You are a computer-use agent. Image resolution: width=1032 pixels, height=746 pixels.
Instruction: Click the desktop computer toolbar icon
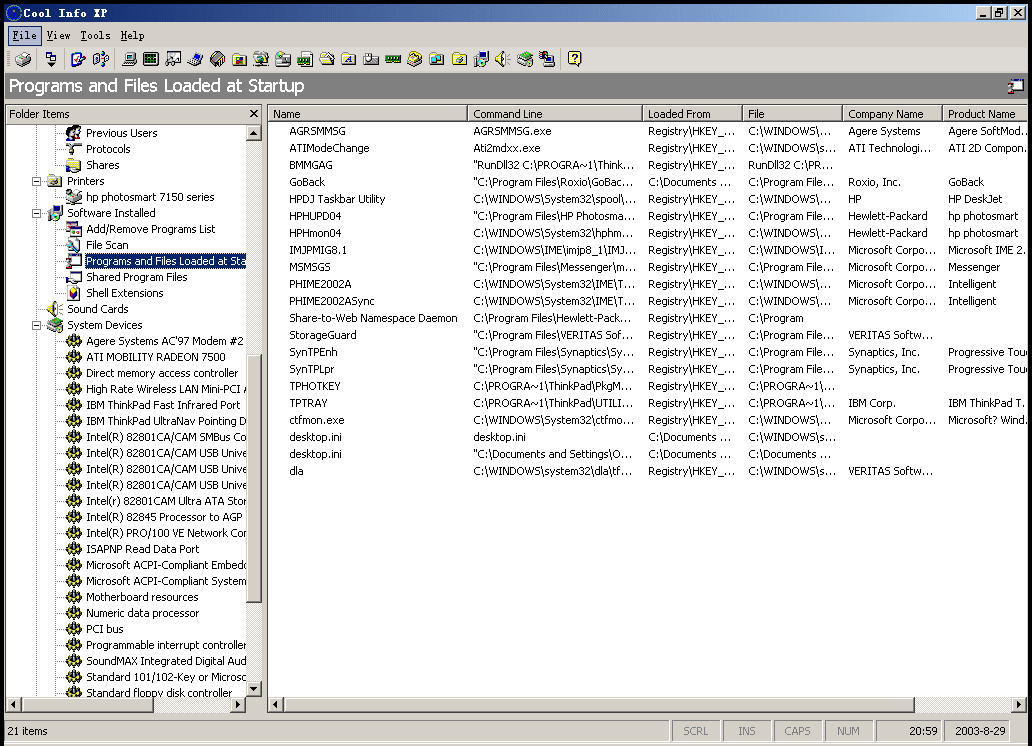[129, 59]
